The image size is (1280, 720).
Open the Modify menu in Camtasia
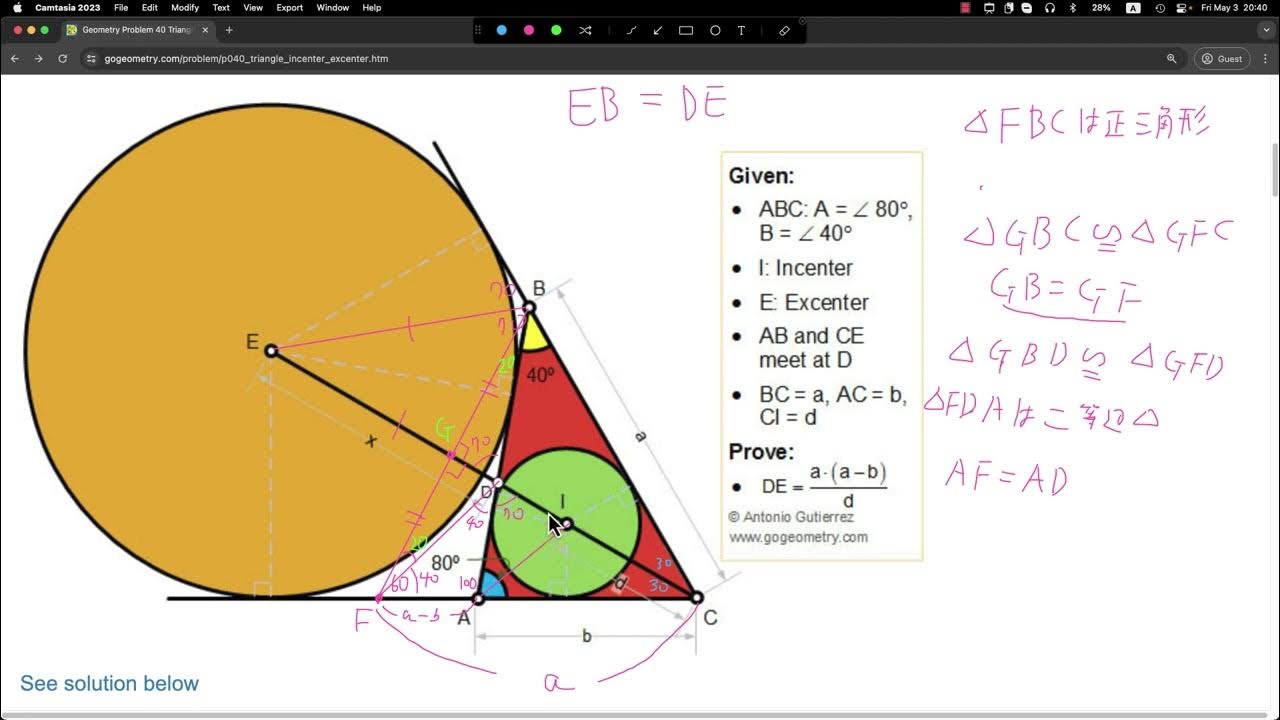click(184, 8)
